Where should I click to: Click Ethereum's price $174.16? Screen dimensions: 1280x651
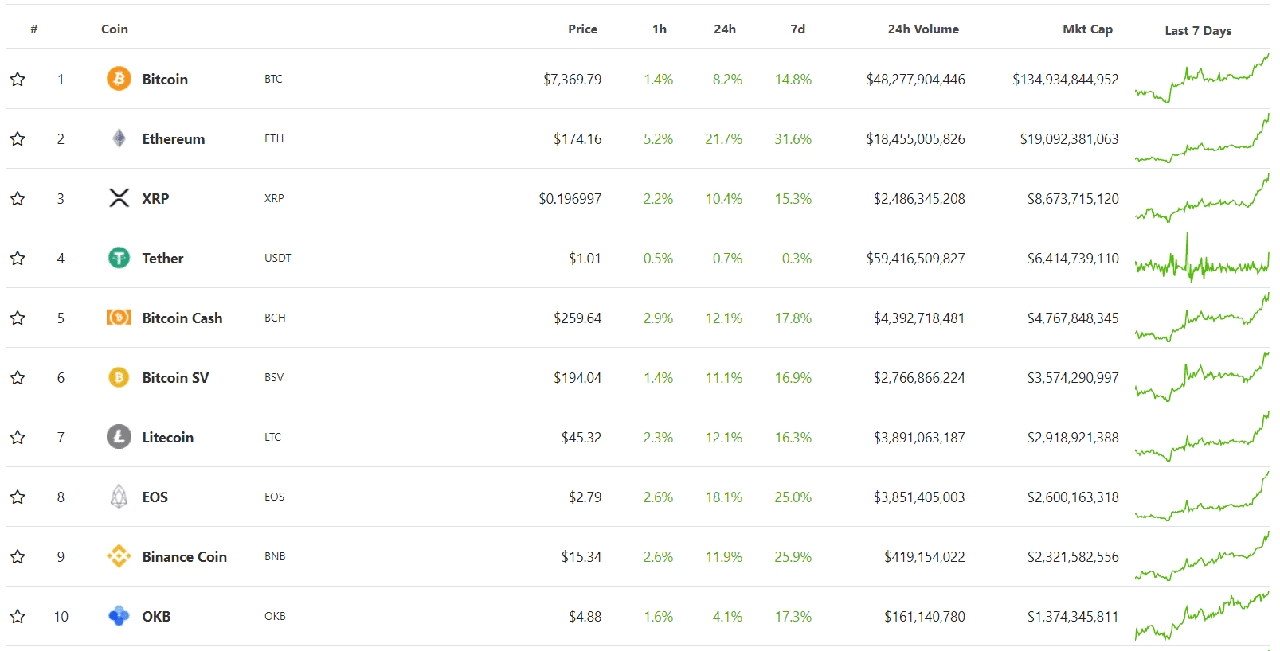pos(577,139)
